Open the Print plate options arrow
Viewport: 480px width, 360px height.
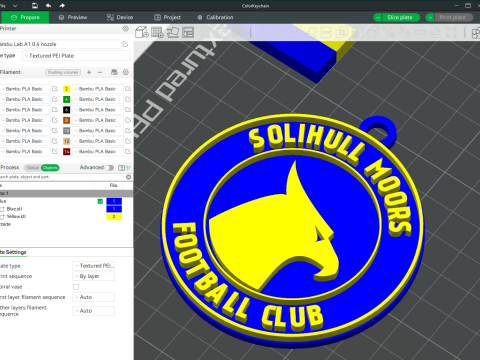(x=430, y=17)
